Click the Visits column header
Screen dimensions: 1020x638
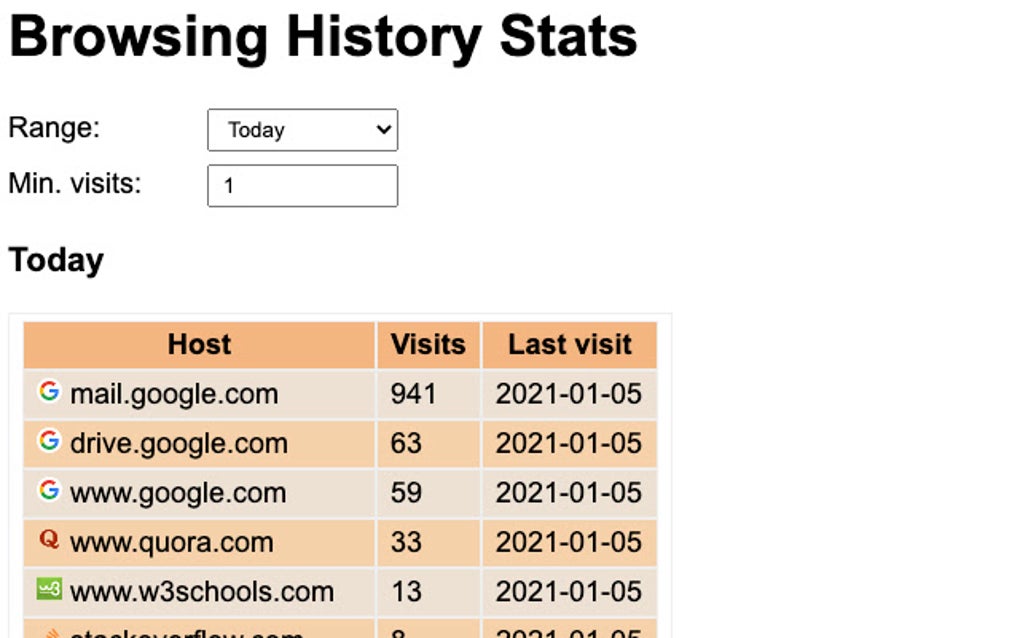427,344
